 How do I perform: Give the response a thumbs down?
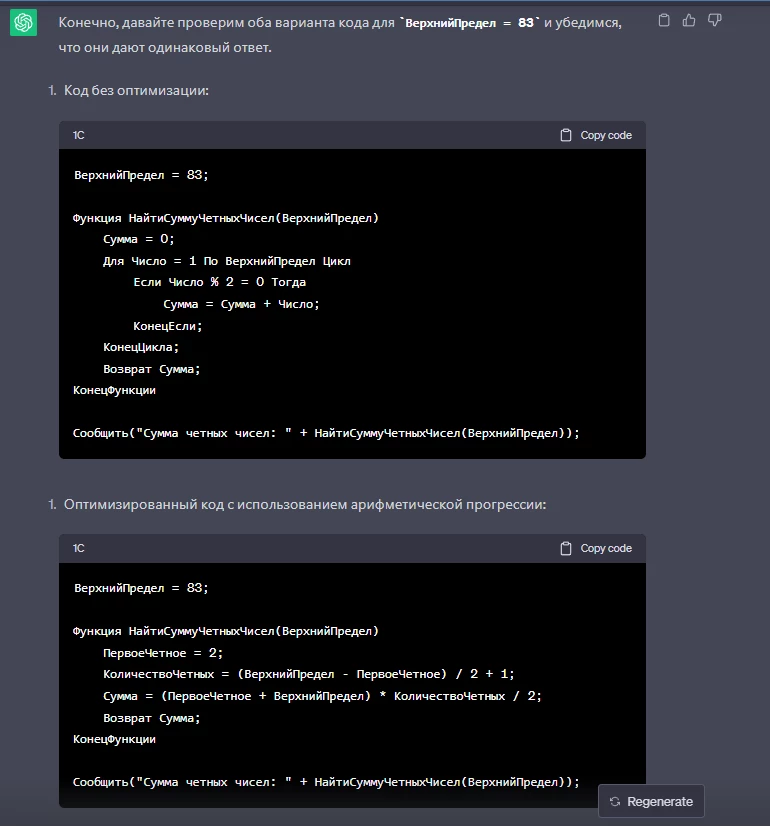[714, 21]
